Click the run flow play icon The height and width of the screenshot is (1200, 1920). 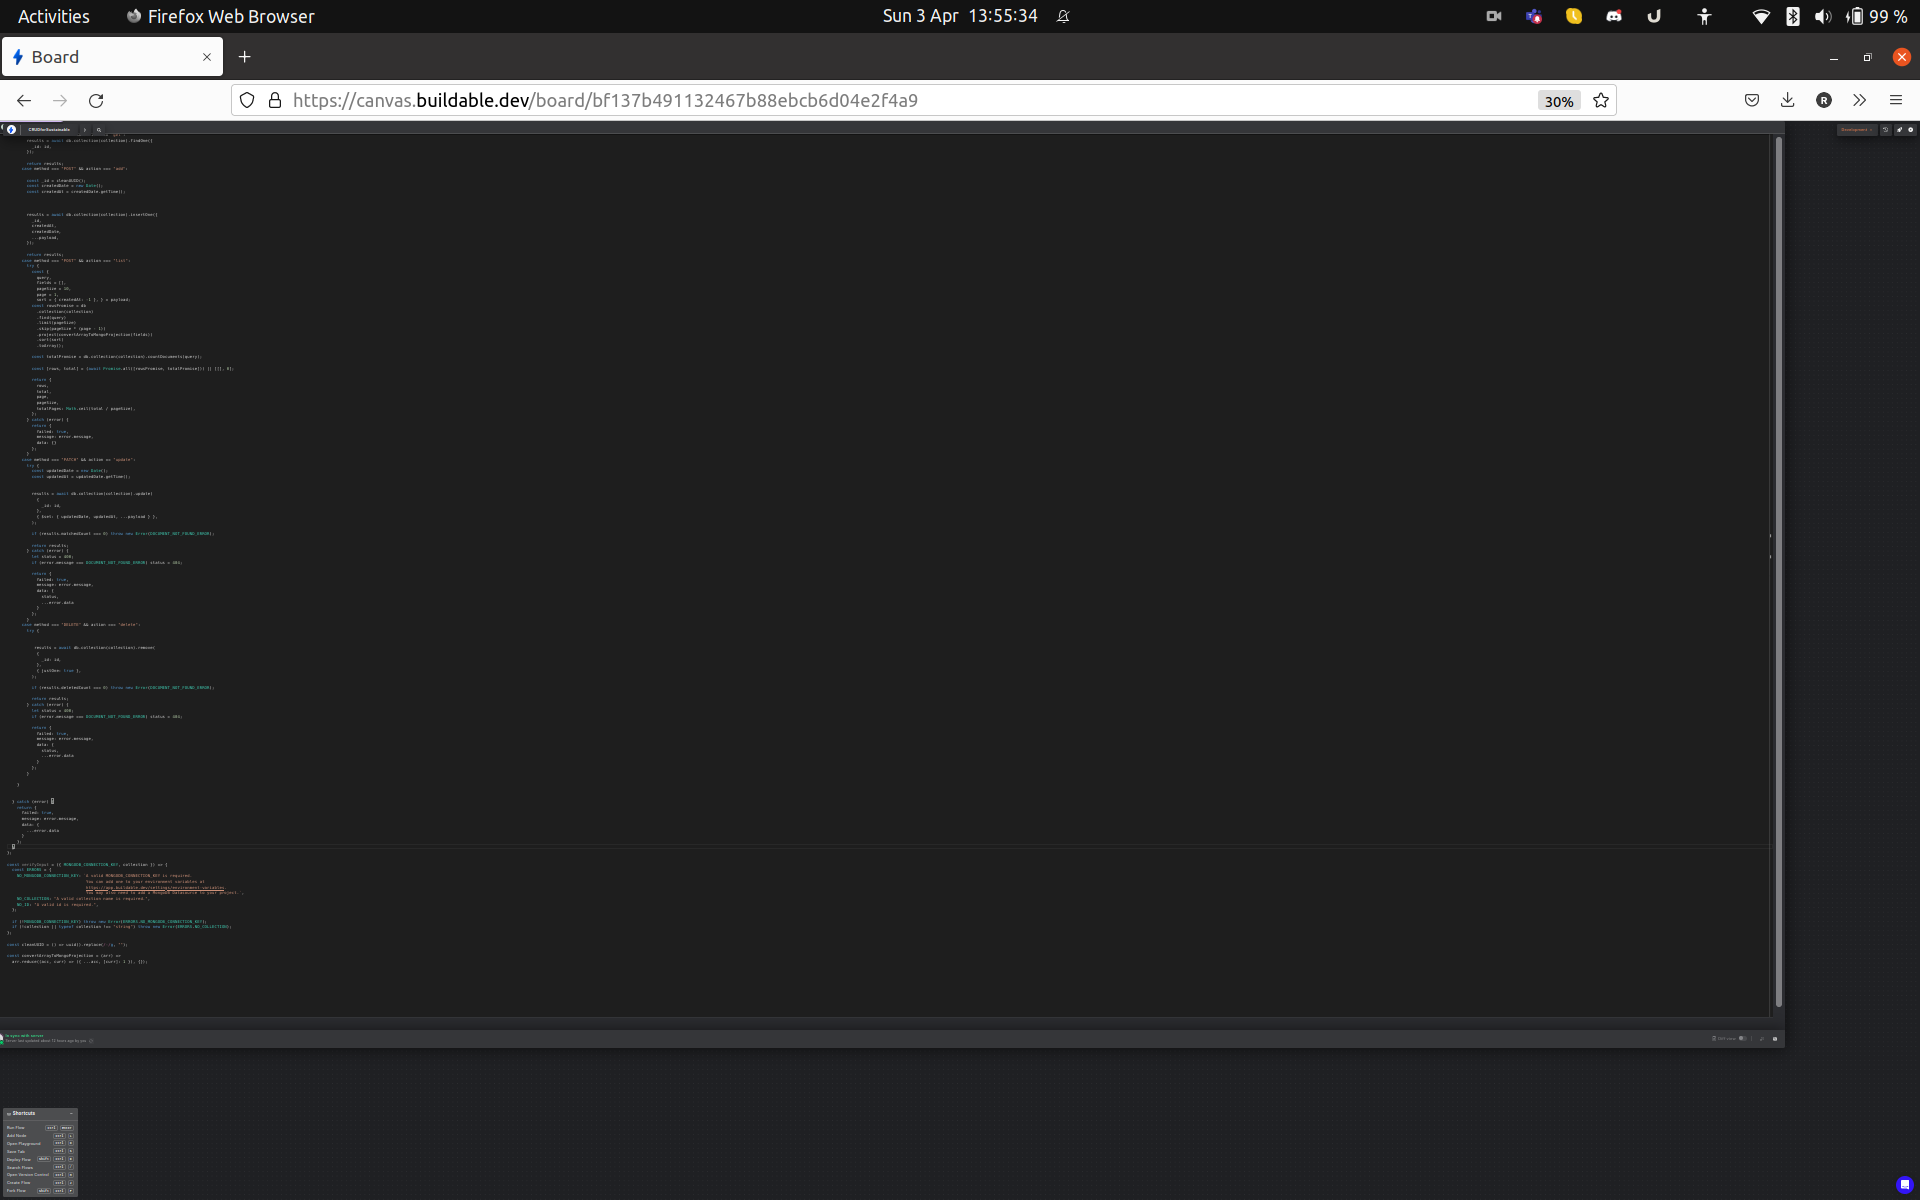point(1911,130)
